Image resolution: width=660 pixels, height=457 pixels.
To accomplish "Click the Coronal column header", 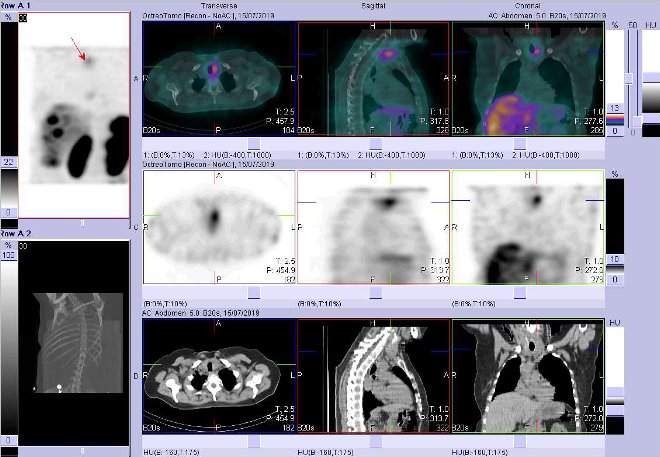I will tap(528, 4).
